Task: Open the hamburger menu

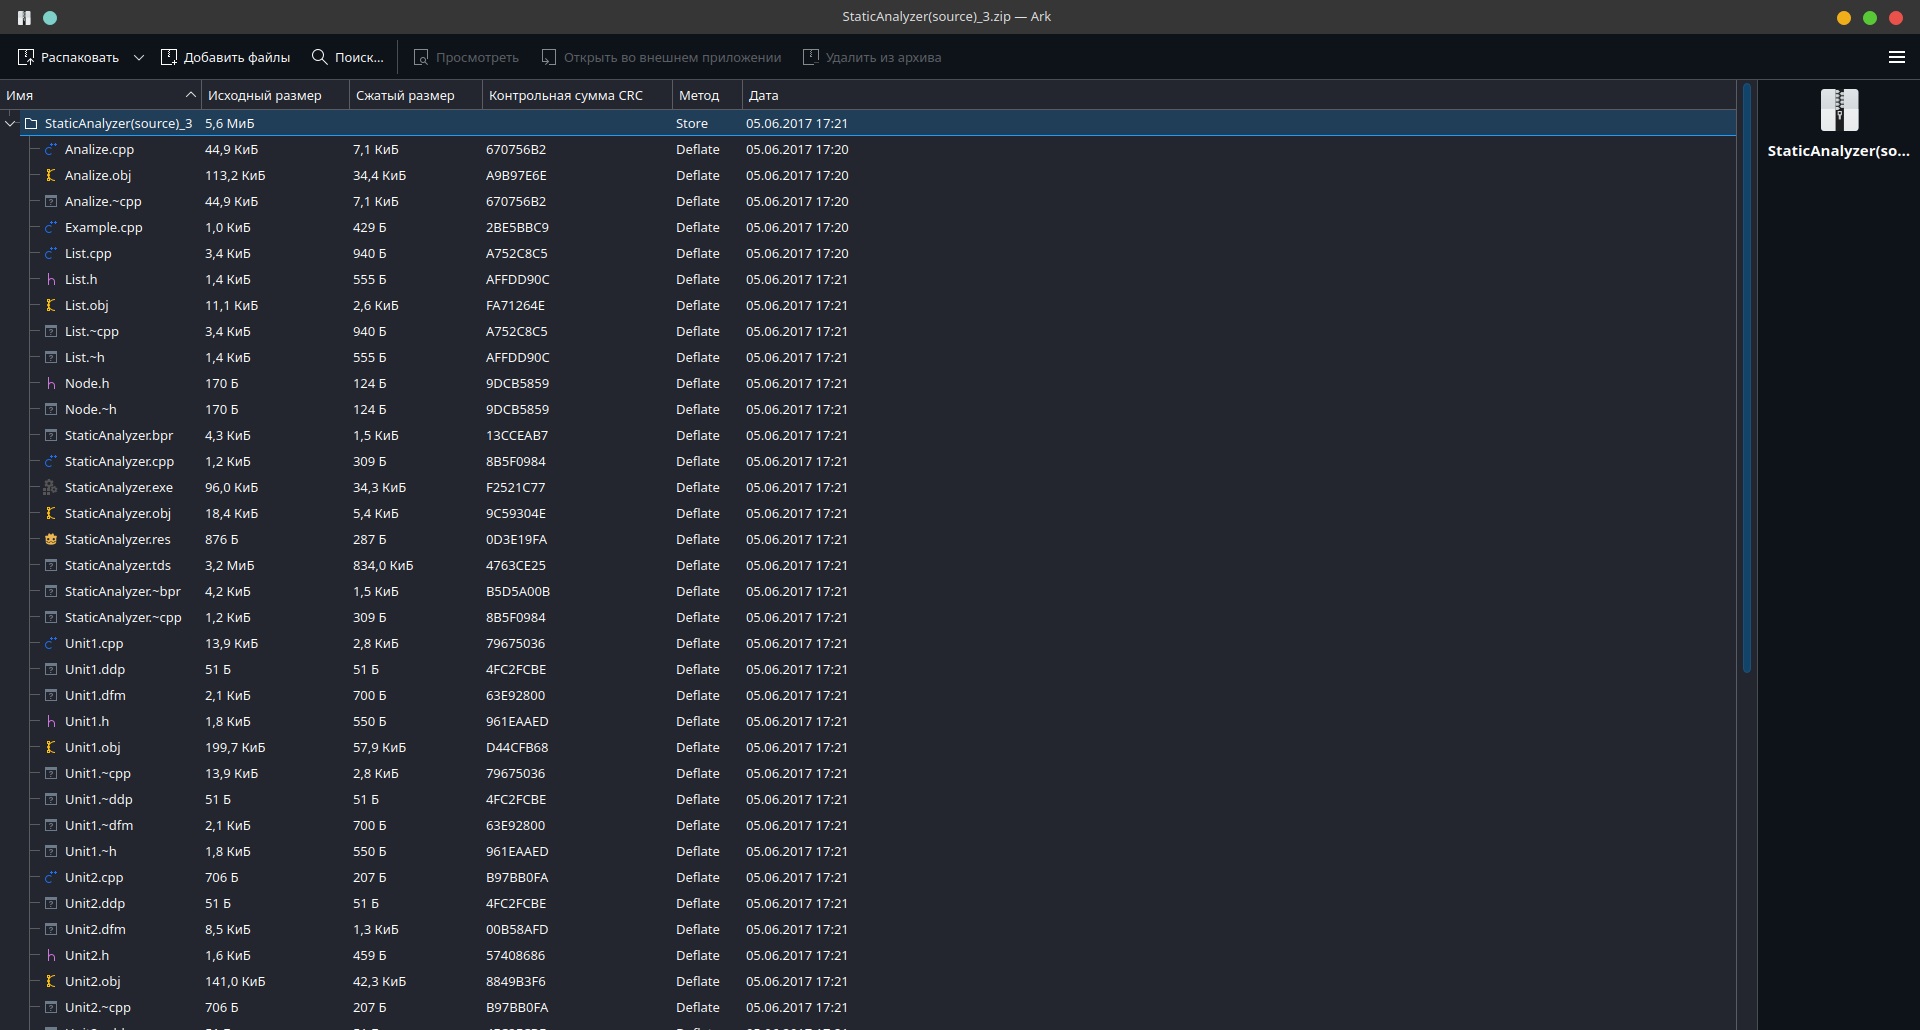Action: point(1896,57)
